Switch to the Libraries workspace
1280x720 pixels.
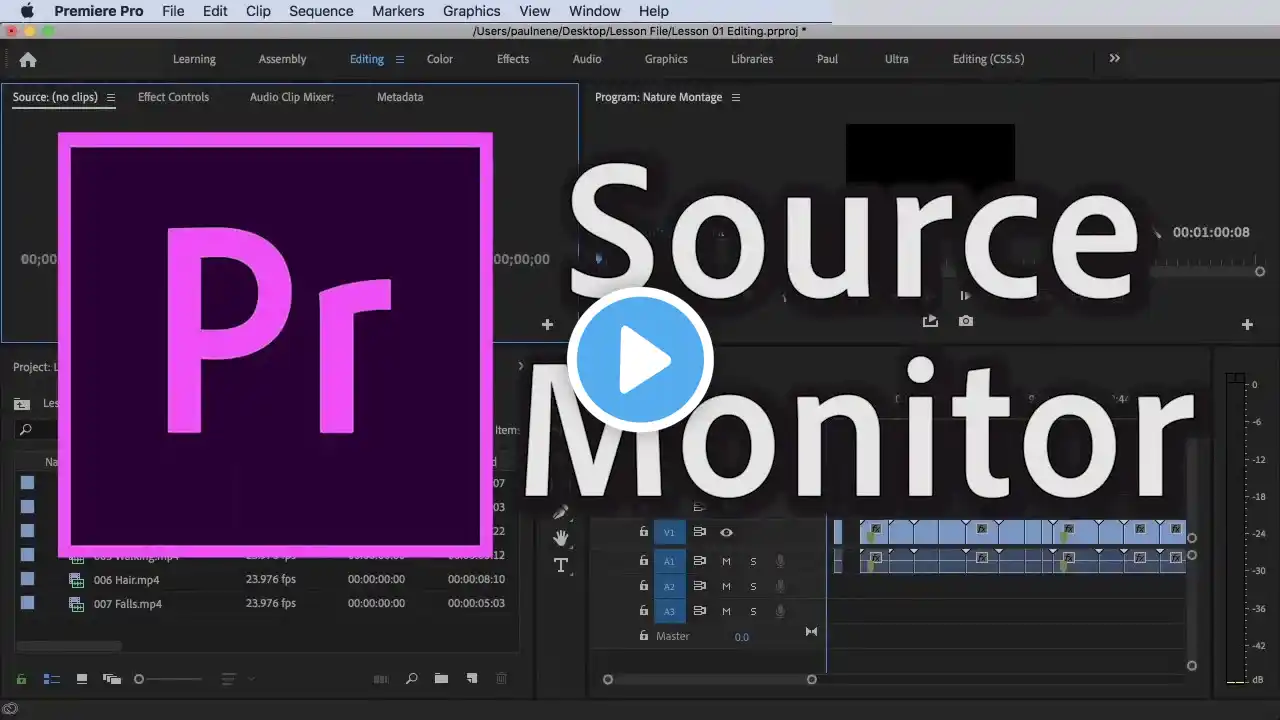coord(752,59)
